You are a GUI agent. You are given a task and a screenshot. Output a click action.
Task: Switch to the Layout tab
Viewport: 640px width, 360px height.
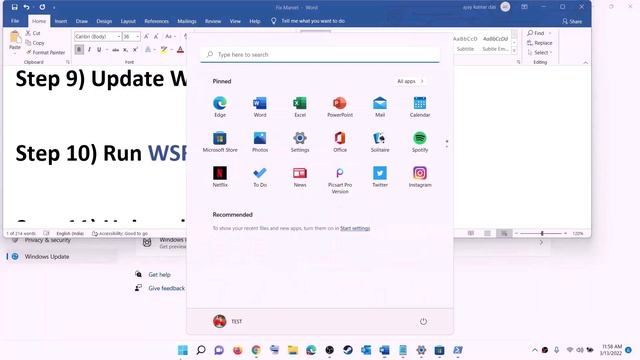click(x=128, y=21)
